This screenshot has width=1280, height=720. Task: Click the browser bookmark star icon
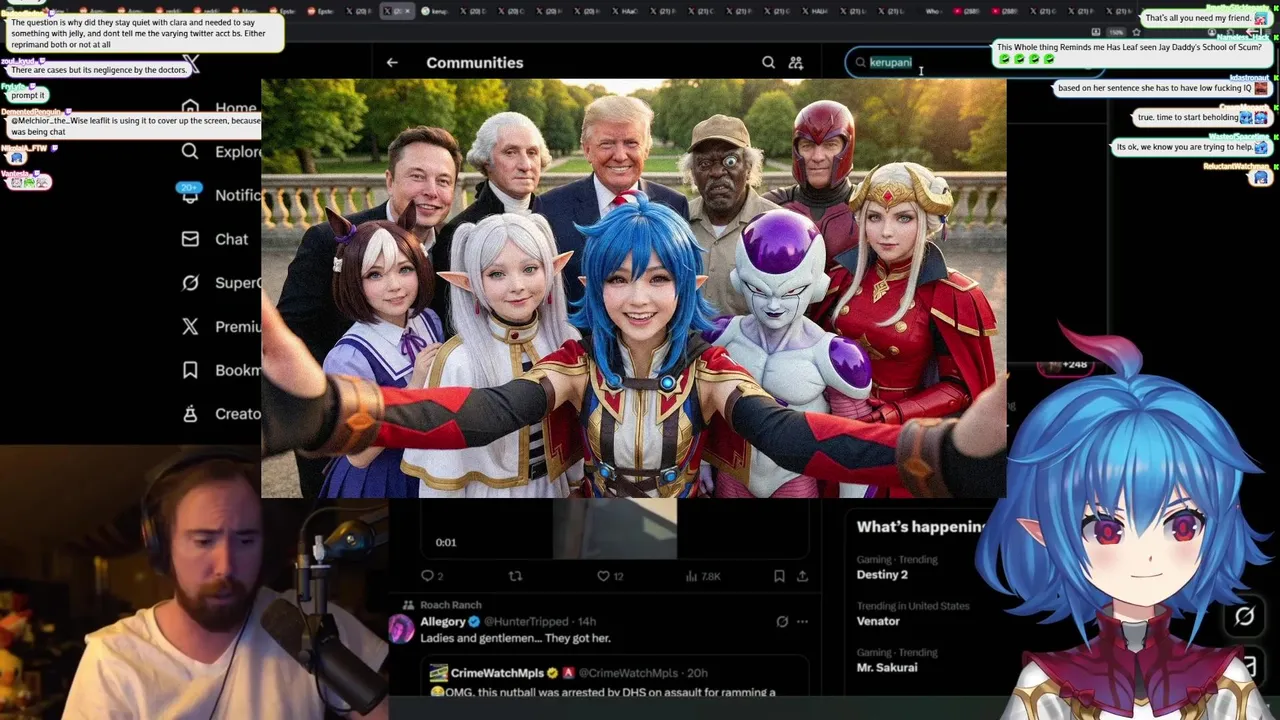point(1136,32)
